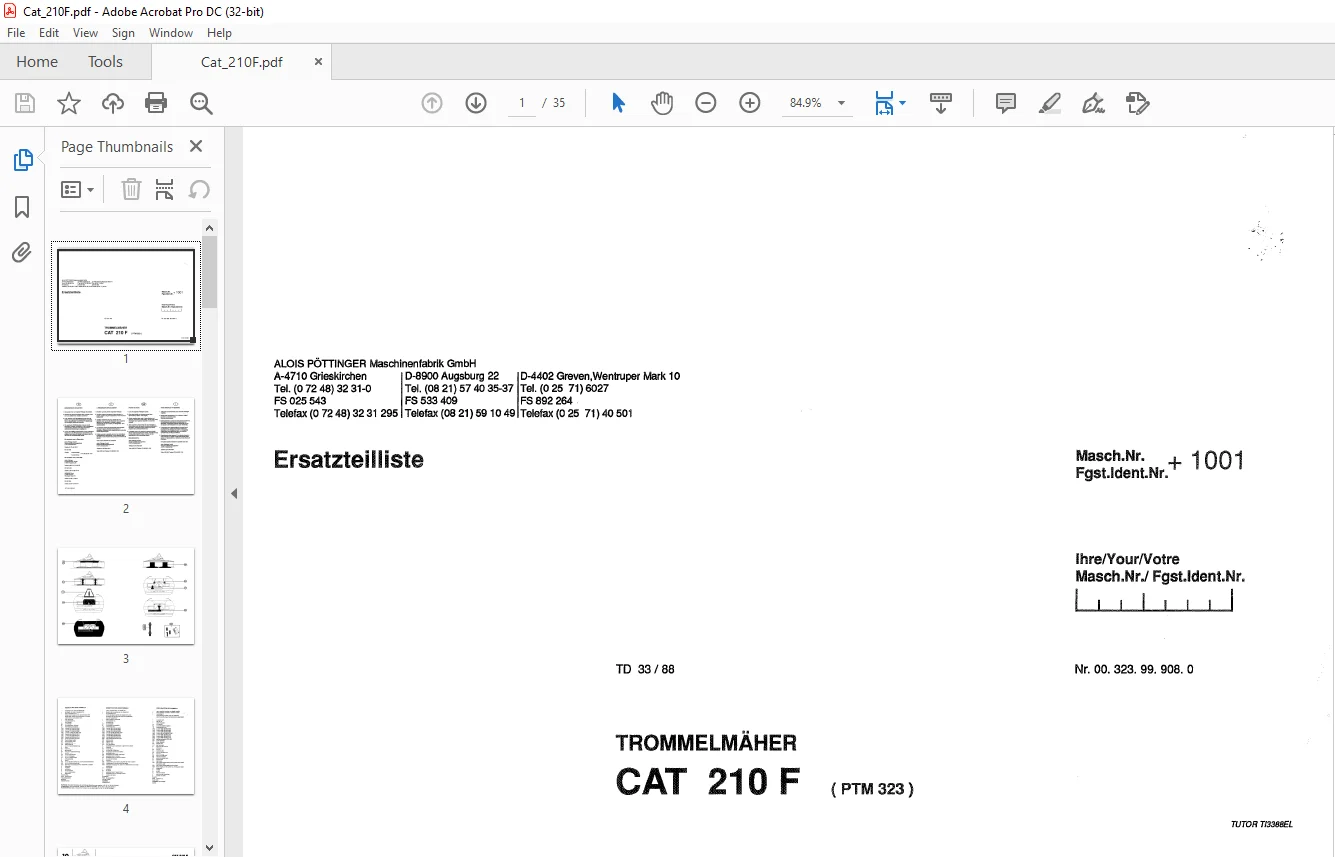Click ALOIS PÖTTINGER Maschinenfabrik GmbH text

coord(375,364)
